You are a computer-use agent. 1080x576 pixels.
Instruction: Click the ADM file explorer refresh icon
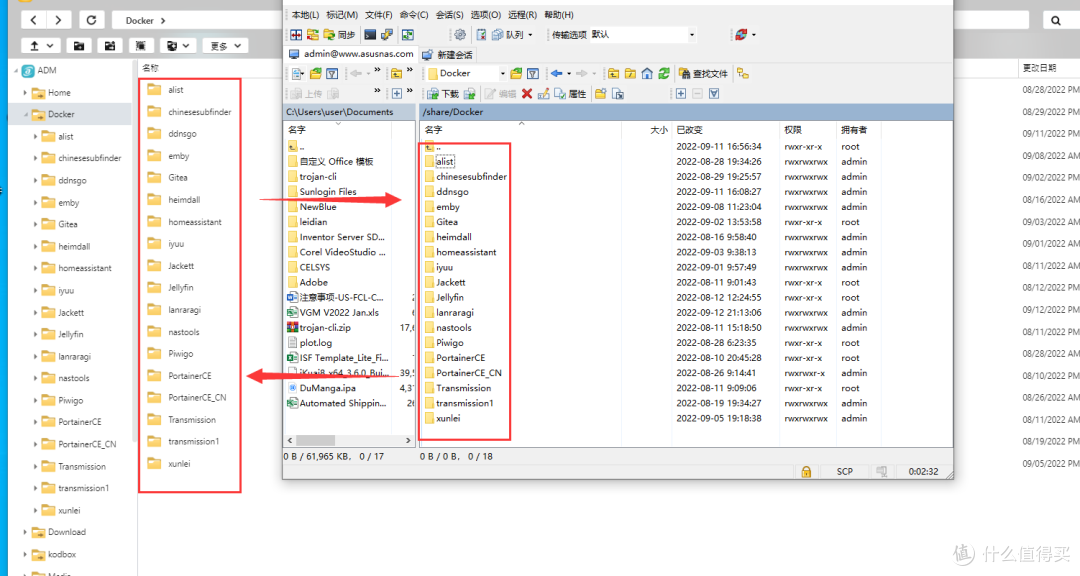tap(92, 20)
